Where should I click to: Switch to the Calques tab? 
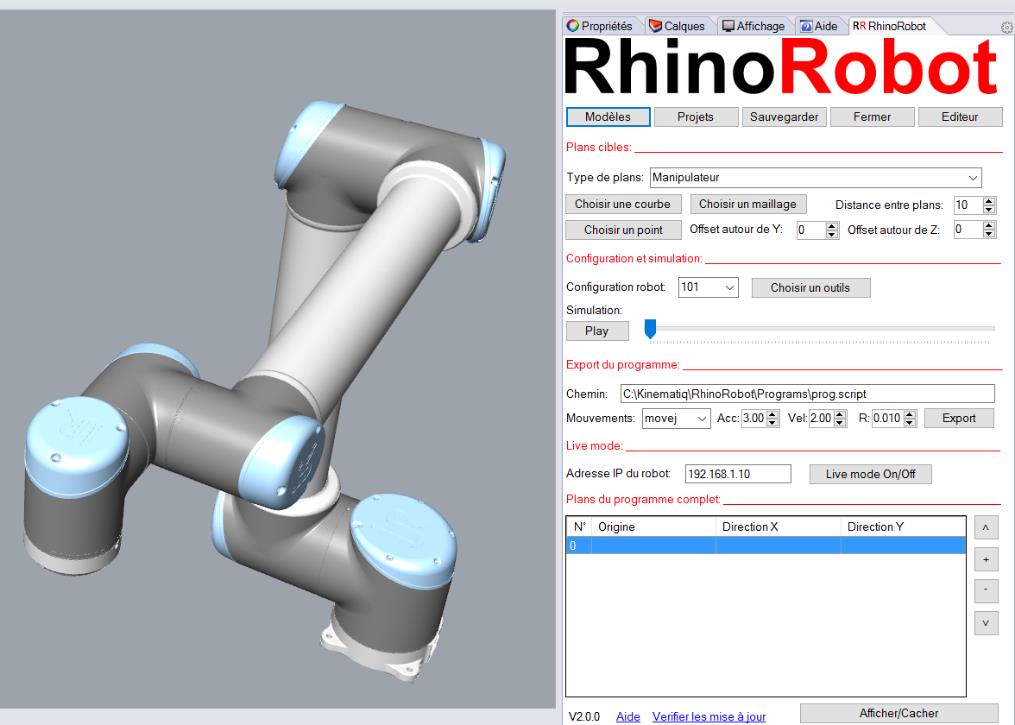691,25
